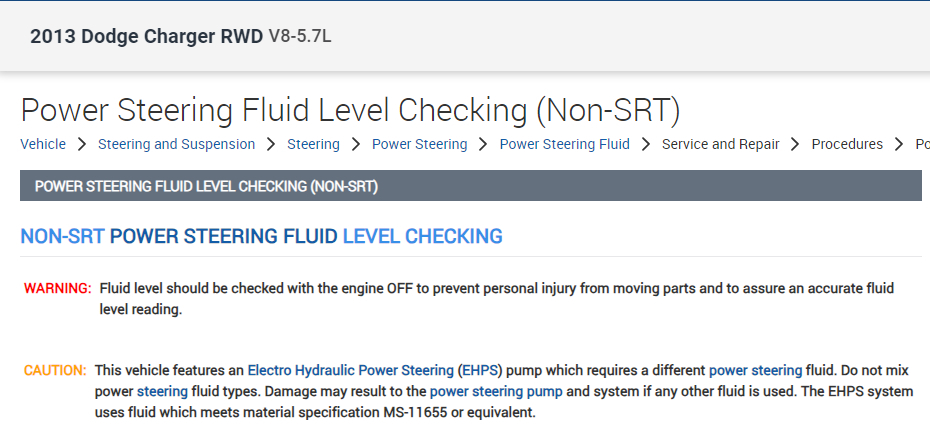
Task: Open the Steering and Suspension breadcrumb
Action: 176,144
